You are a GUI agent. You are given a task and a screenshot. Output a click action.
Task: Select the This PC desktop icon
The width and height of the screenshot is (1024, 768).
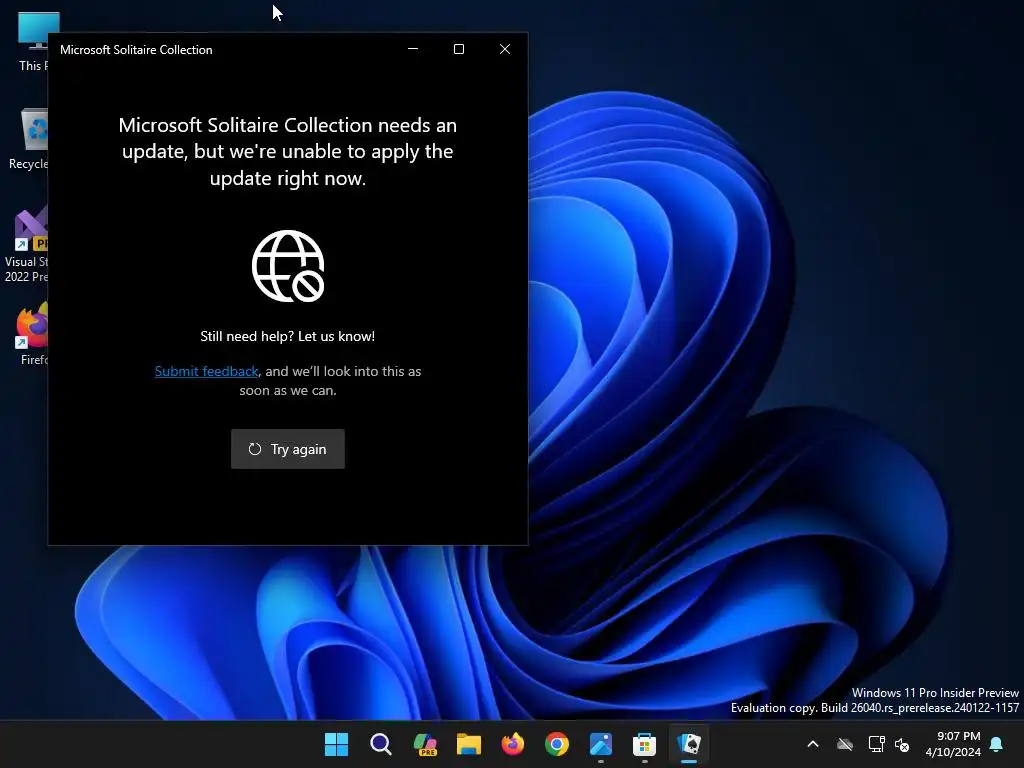[31, 42]
